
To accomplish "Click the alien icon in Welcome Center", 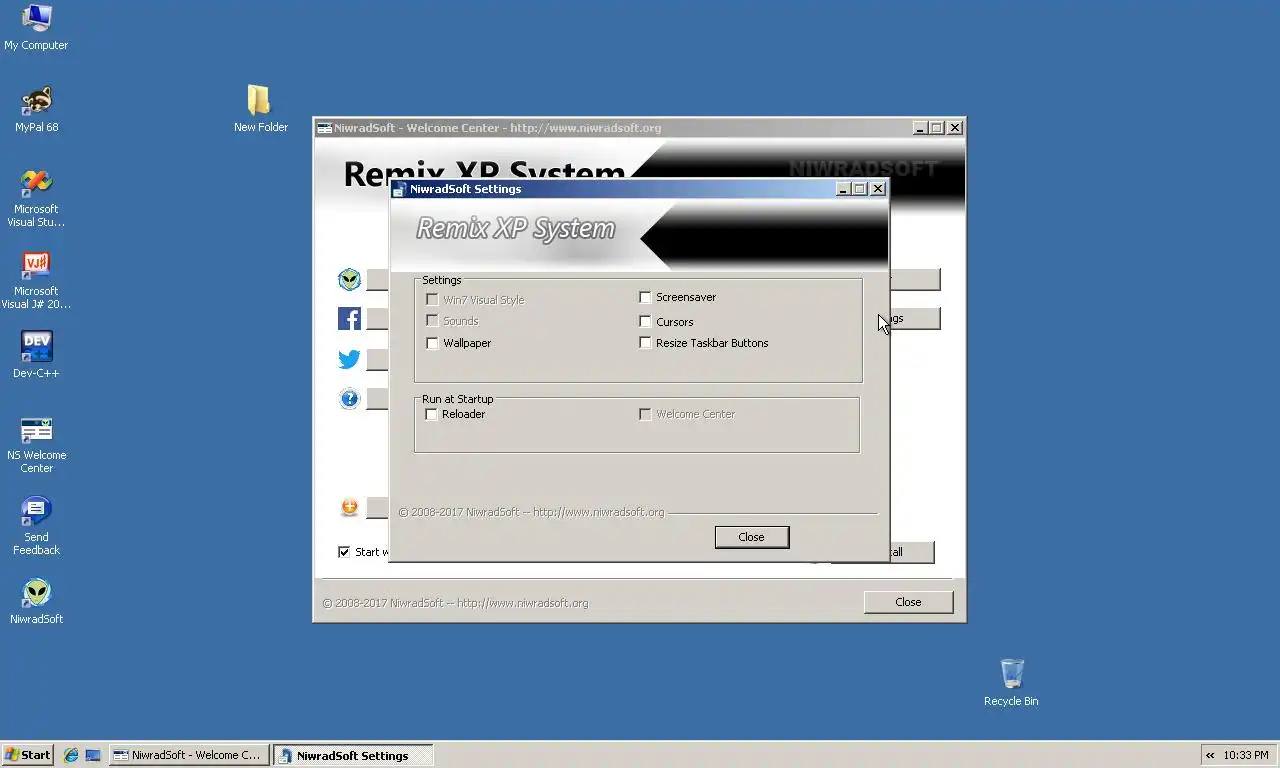I will point(349,280).
